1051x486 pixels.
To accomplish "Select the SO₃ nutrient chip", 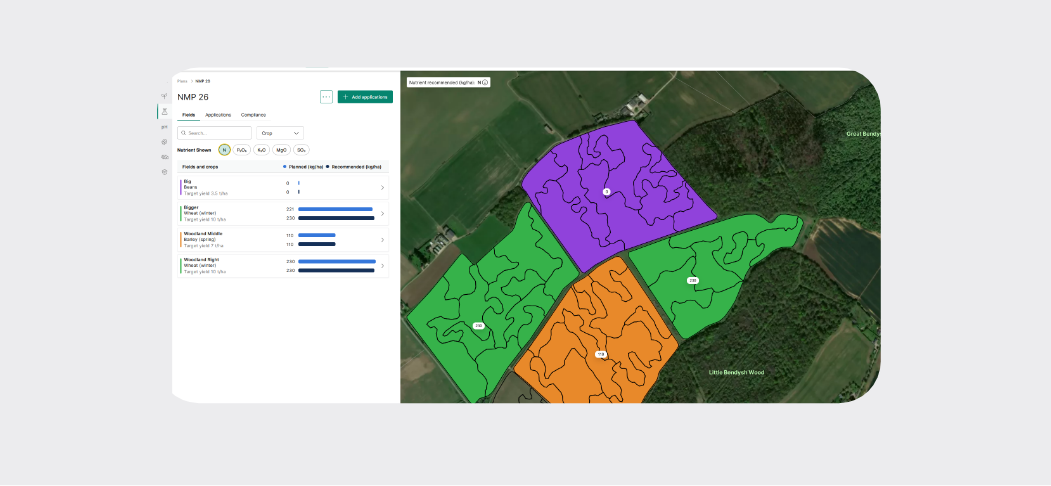I will pos(302,150).
